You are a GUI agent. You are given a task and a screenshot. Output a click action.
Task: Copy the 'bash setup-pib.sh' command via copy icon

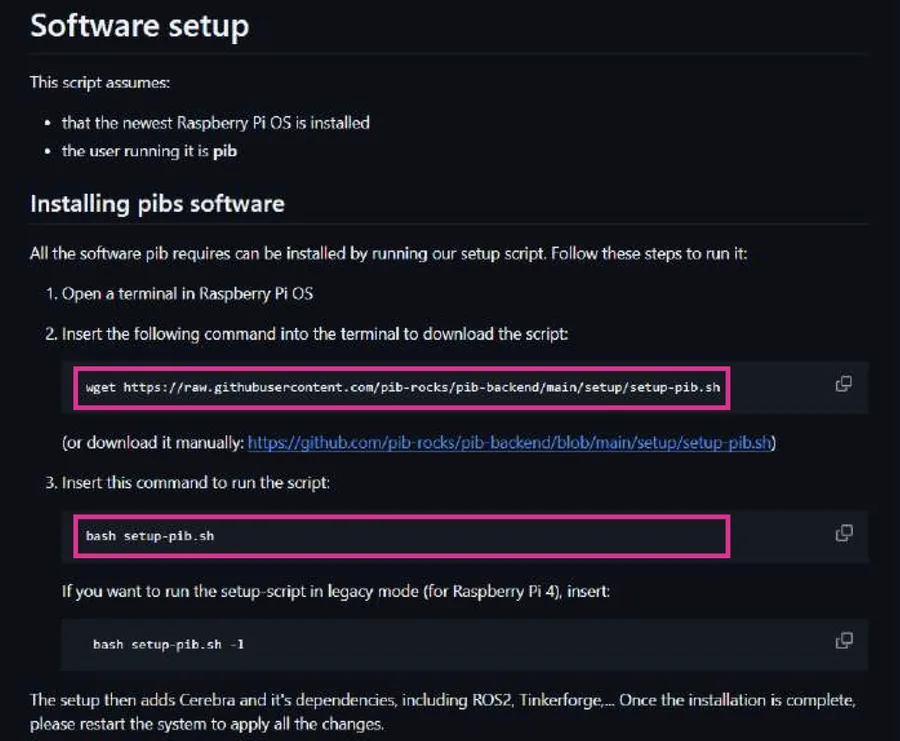[844, 533]
